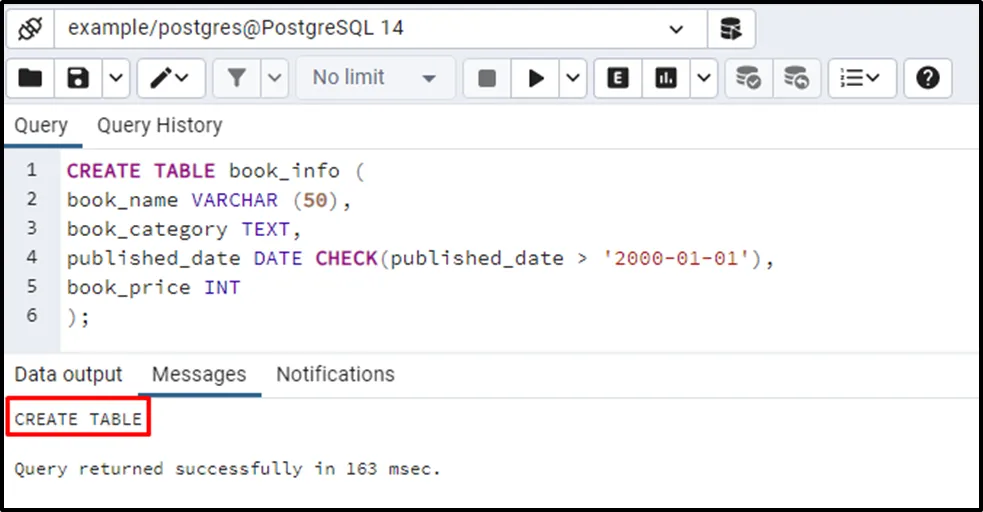This screenshot has height=512, width=983.
Task: Open the macros list dropdown
Action: point(861,78)
